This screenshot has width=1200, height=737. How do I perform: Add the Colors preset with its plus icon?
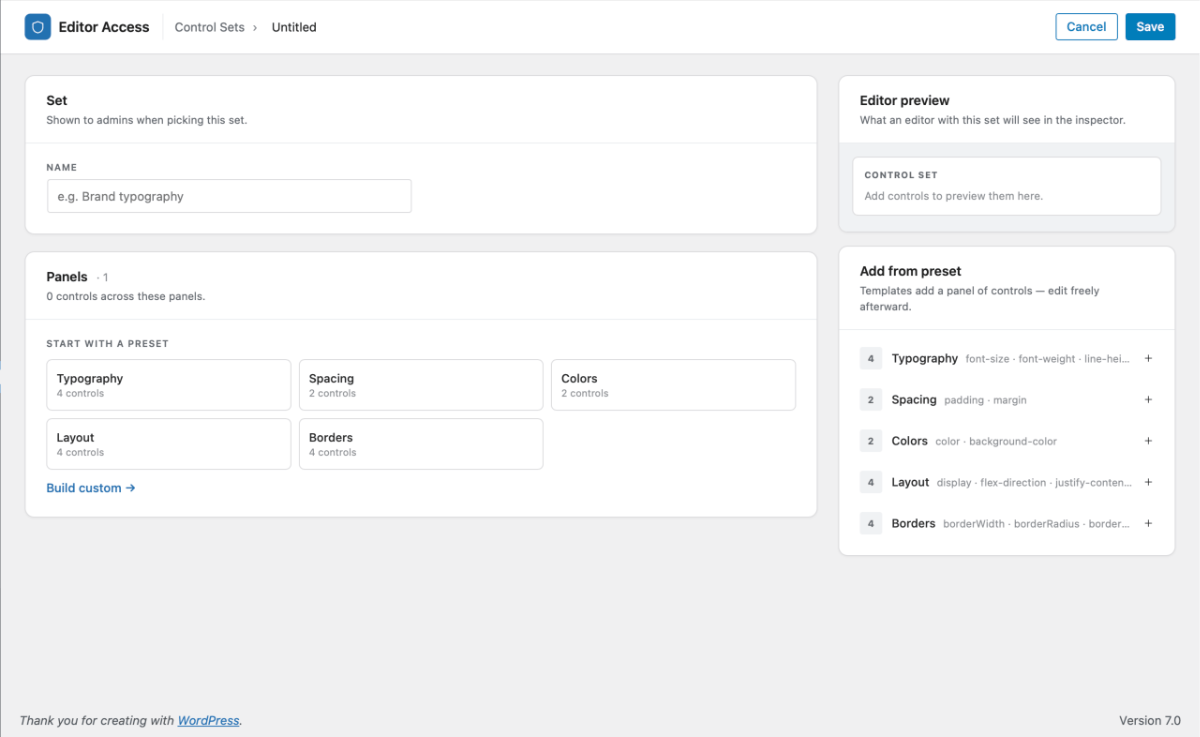pyautogui.click(x=1148, y=441)
